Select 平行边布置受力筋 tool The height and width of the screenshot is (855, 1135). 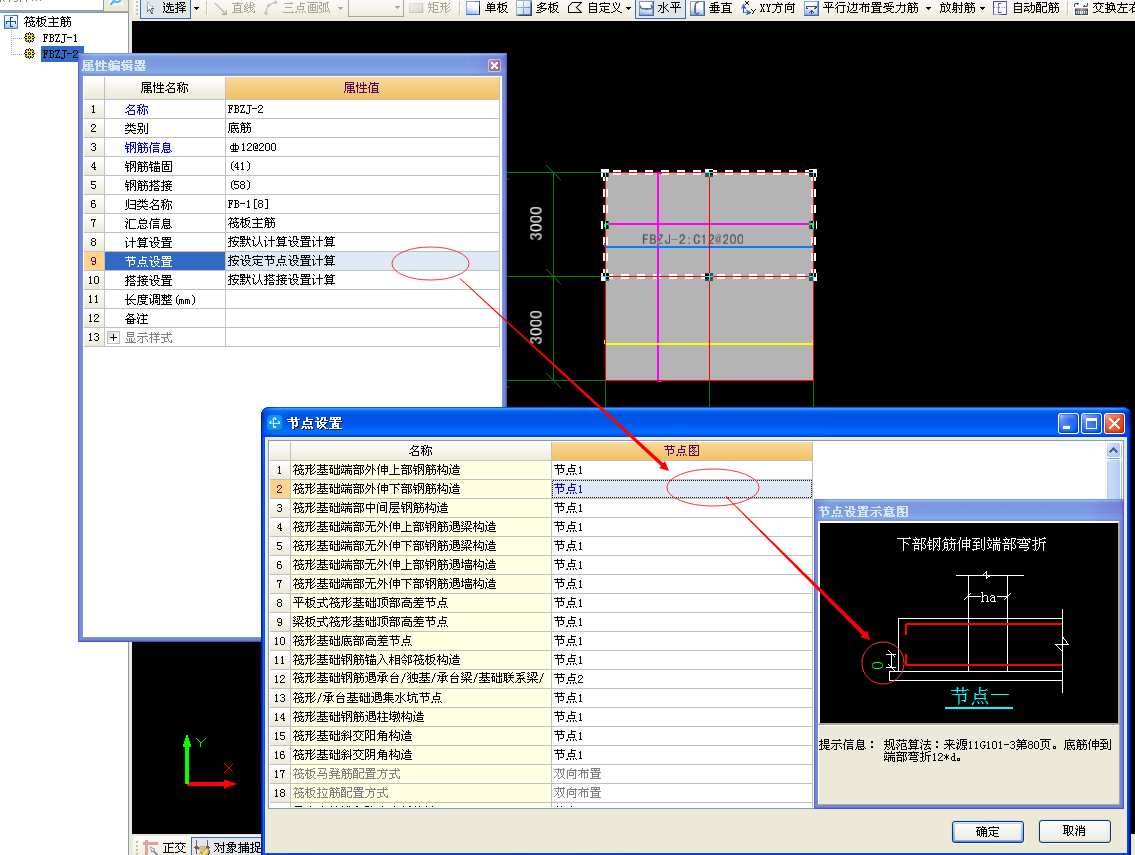coord(861,8)
